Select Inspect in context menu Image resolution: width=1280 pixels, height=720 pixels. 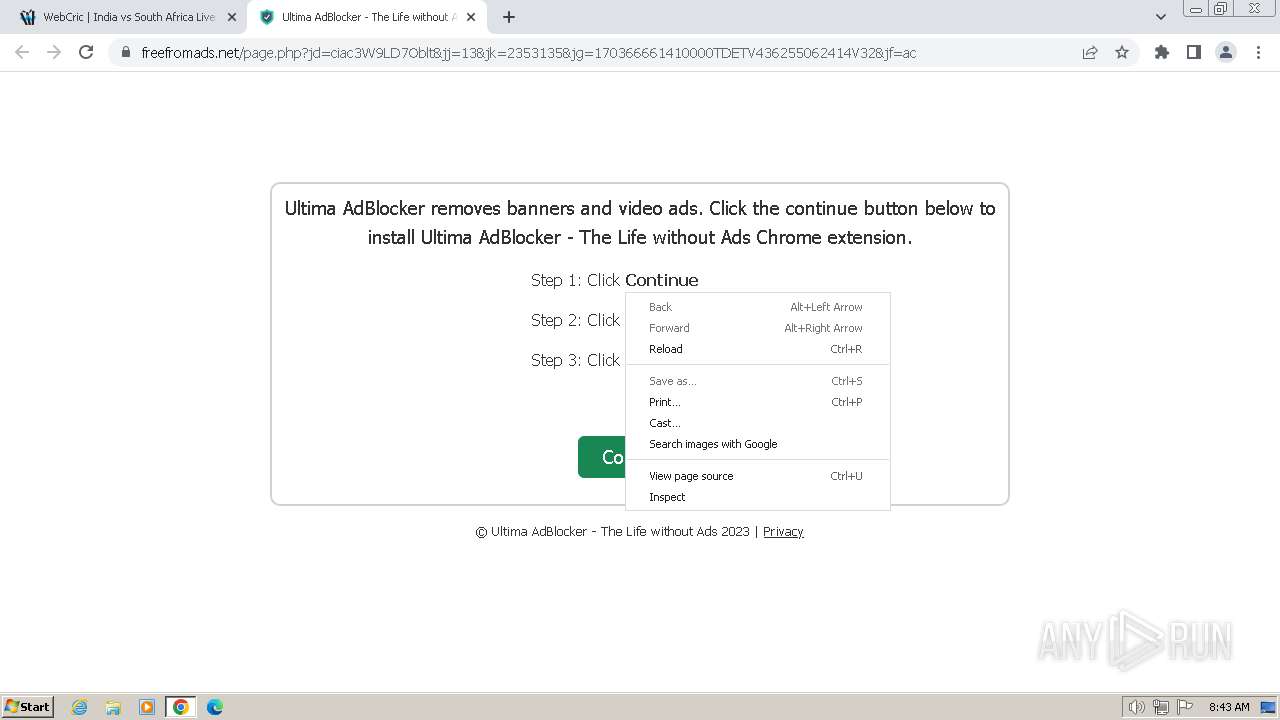[757, 497]
